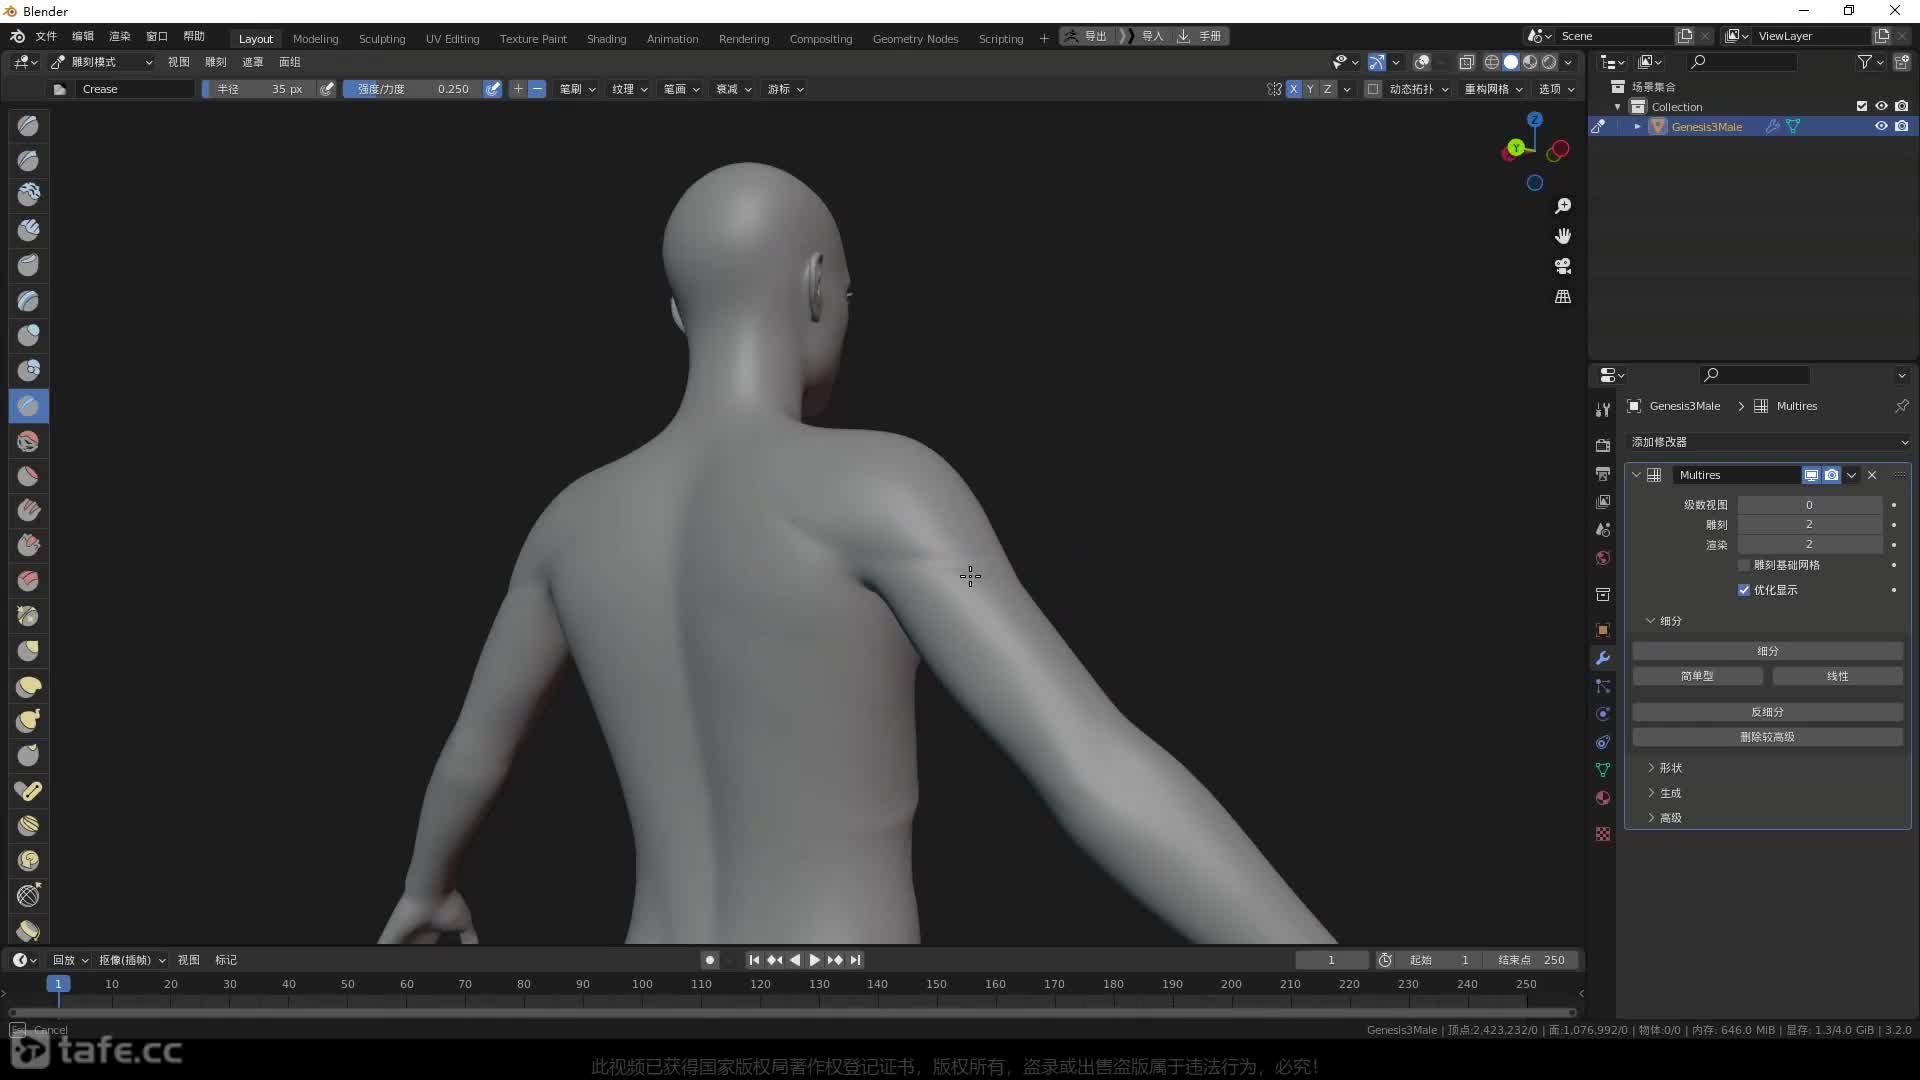
Task: Open the 添加修改器 add modifier dropdown
Action: (x=1768, y=442)
